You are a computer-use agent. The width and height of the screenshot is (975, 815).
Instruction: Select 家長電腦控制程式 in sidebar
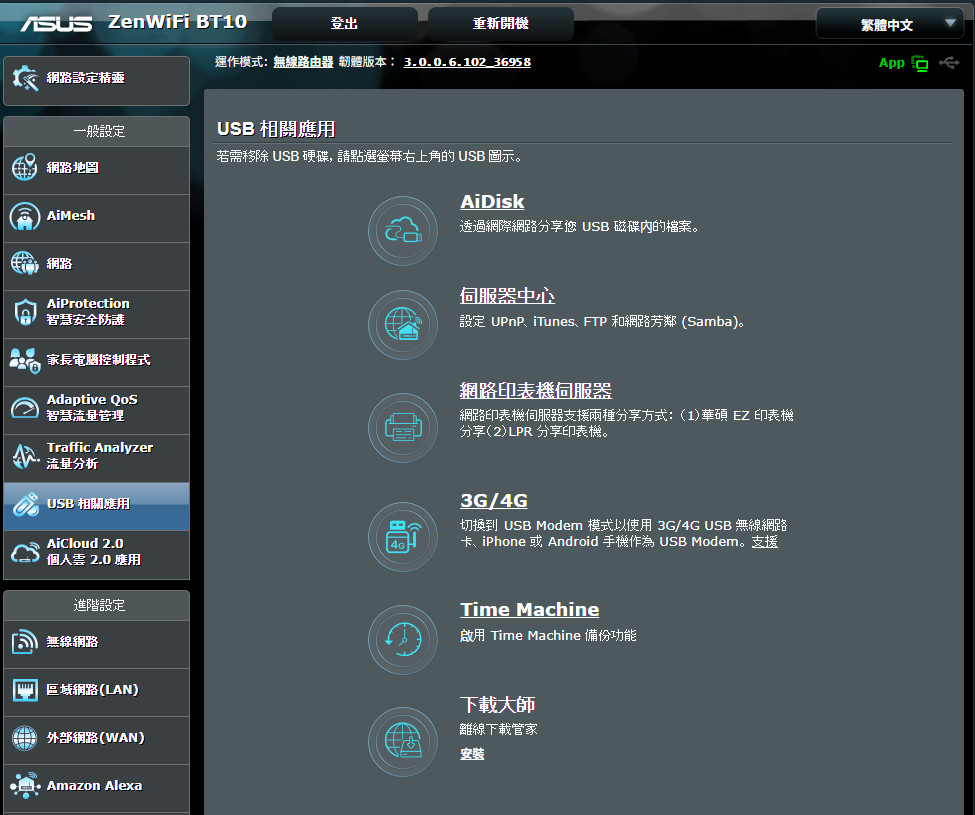pos(96,362)
